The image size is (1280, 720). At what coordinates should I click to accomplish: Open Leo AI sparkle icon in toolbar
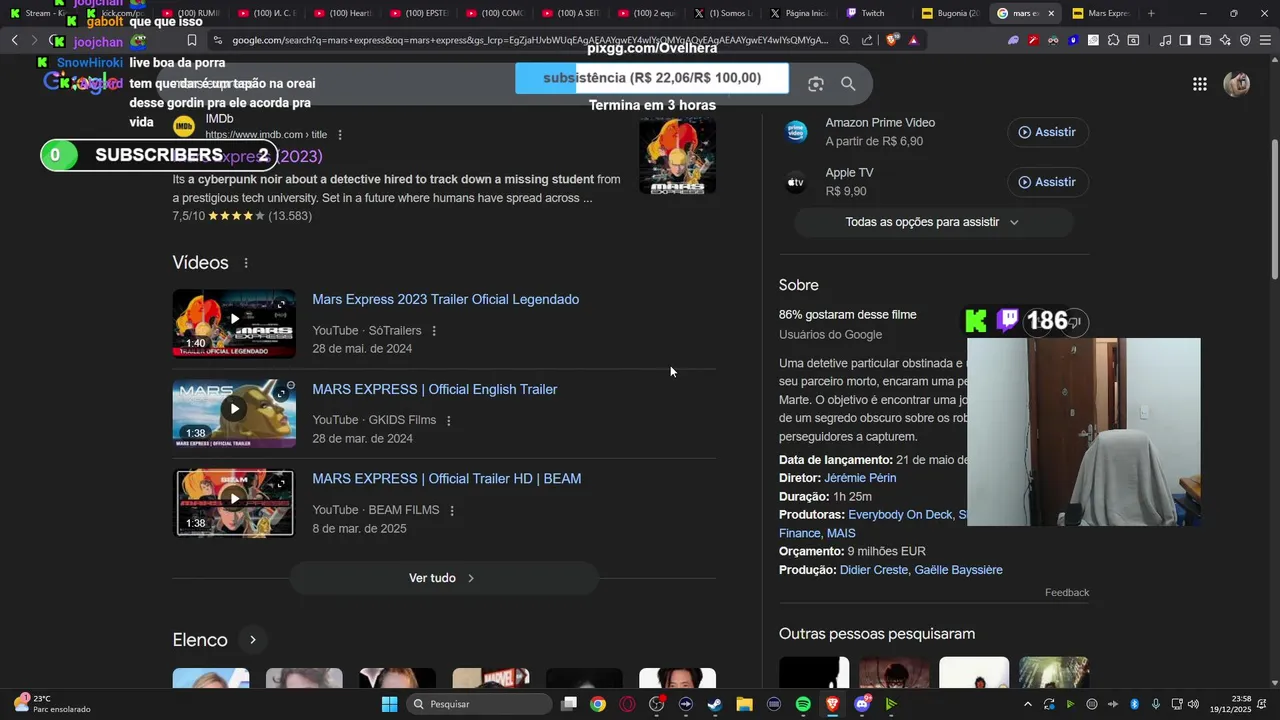[x=1225, y=40]
